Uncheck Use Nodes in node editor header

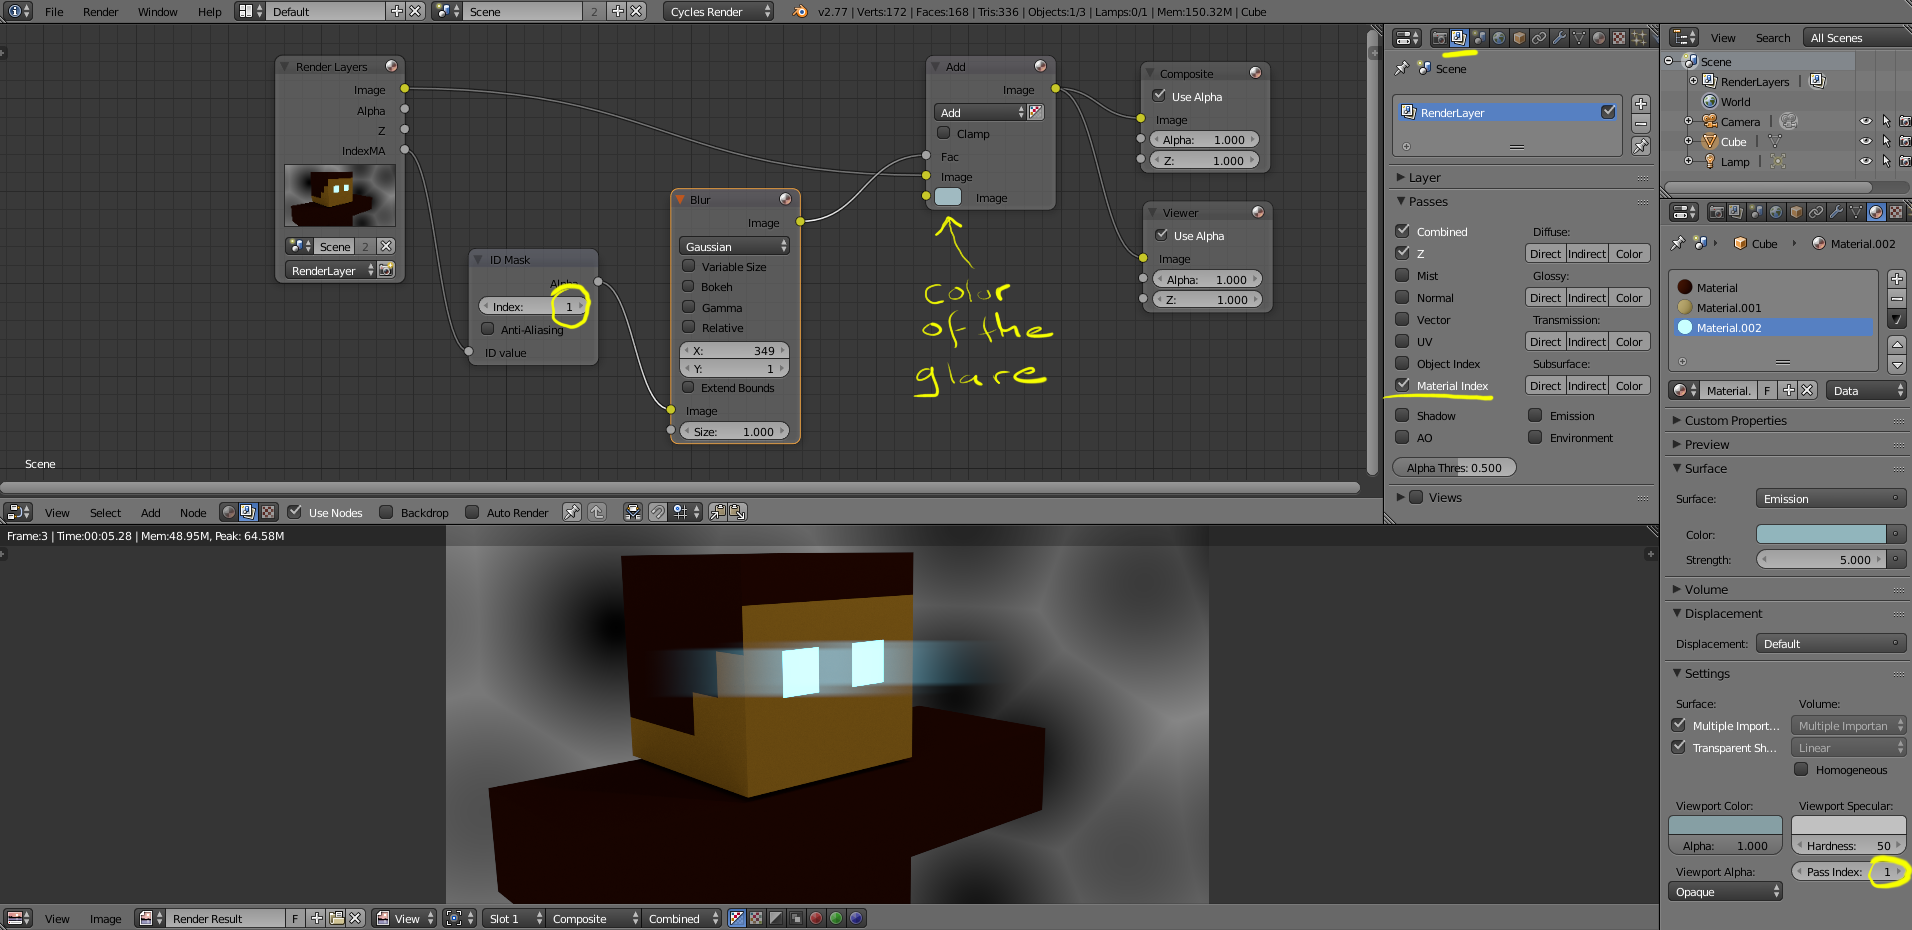294,512
